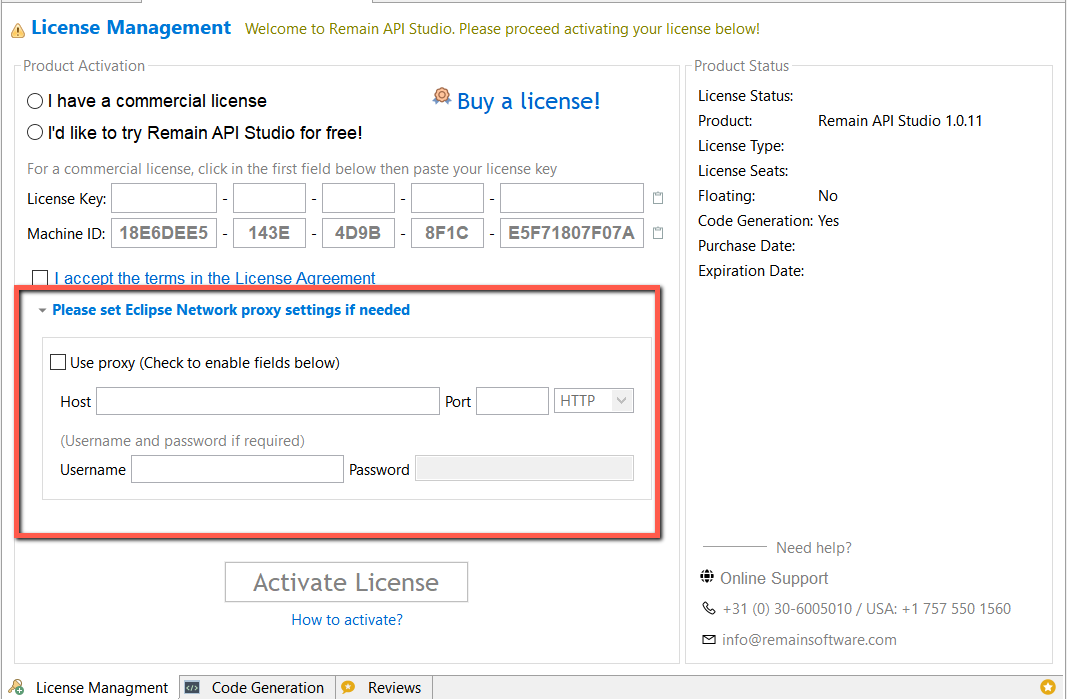Viewport: 1067px width, 699px height.
Task: Open the Buy a license link
Action: [x=529, y=101]
